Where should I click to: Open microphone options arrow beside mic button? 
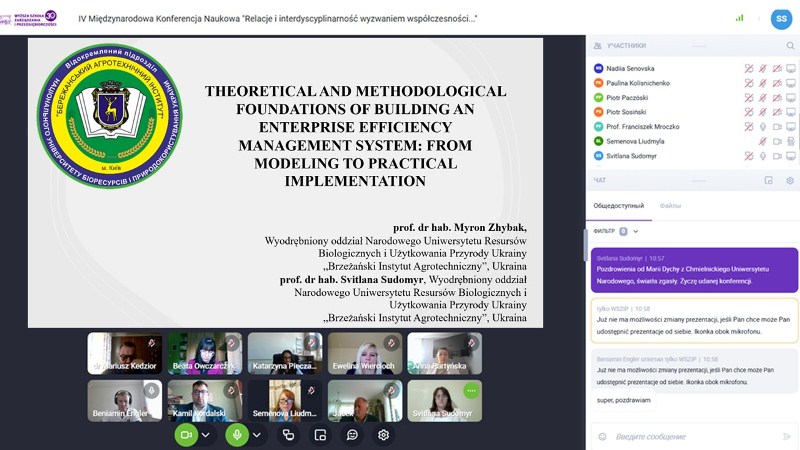[257, 435]
